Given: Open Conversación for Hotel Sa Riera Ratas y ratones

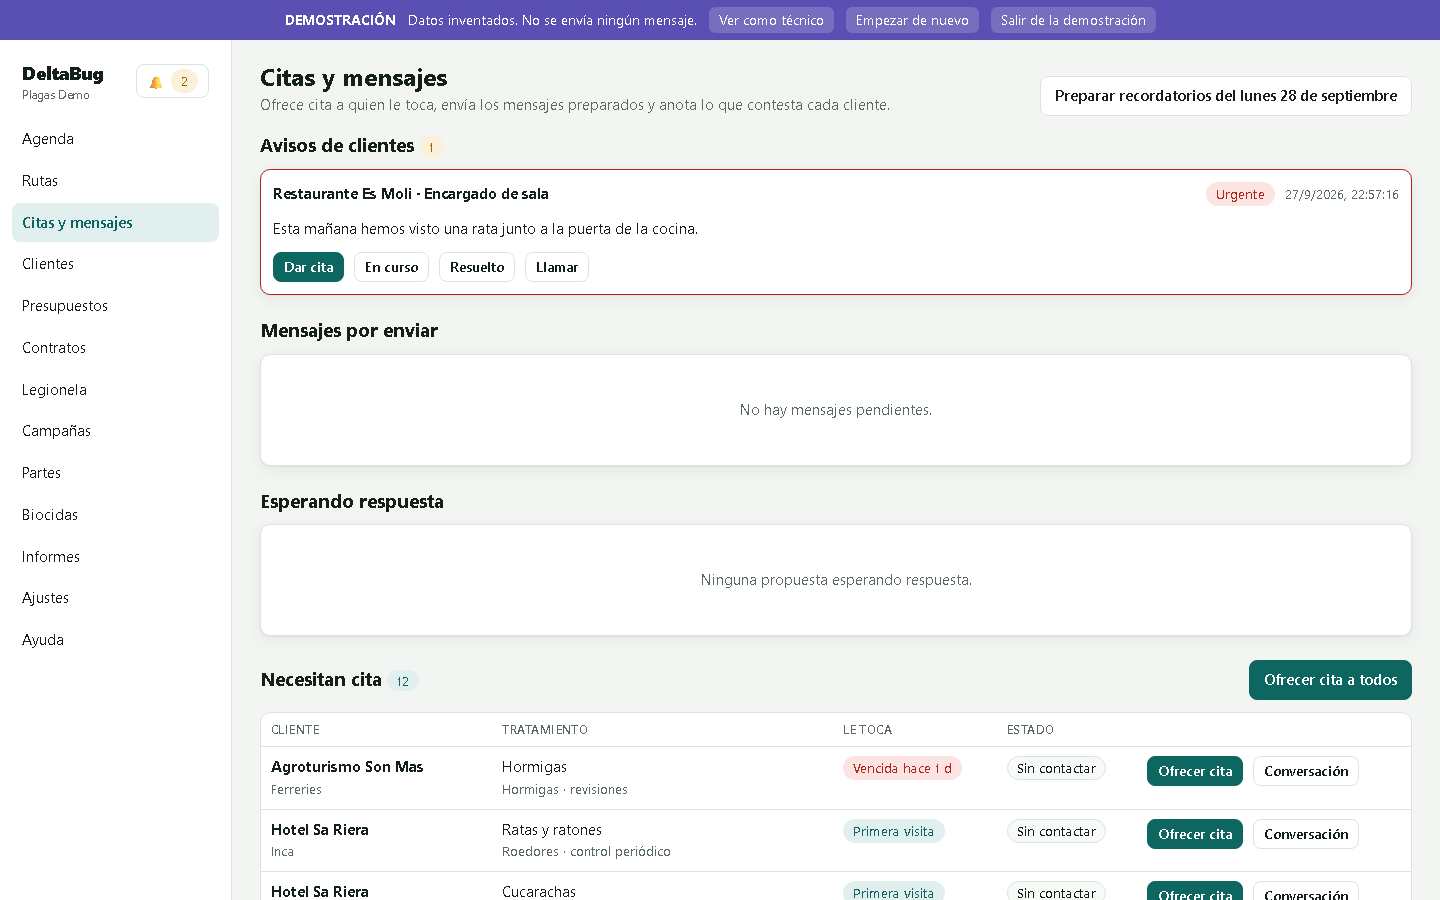Looking at the screenshot, I should pos(1306,834).
